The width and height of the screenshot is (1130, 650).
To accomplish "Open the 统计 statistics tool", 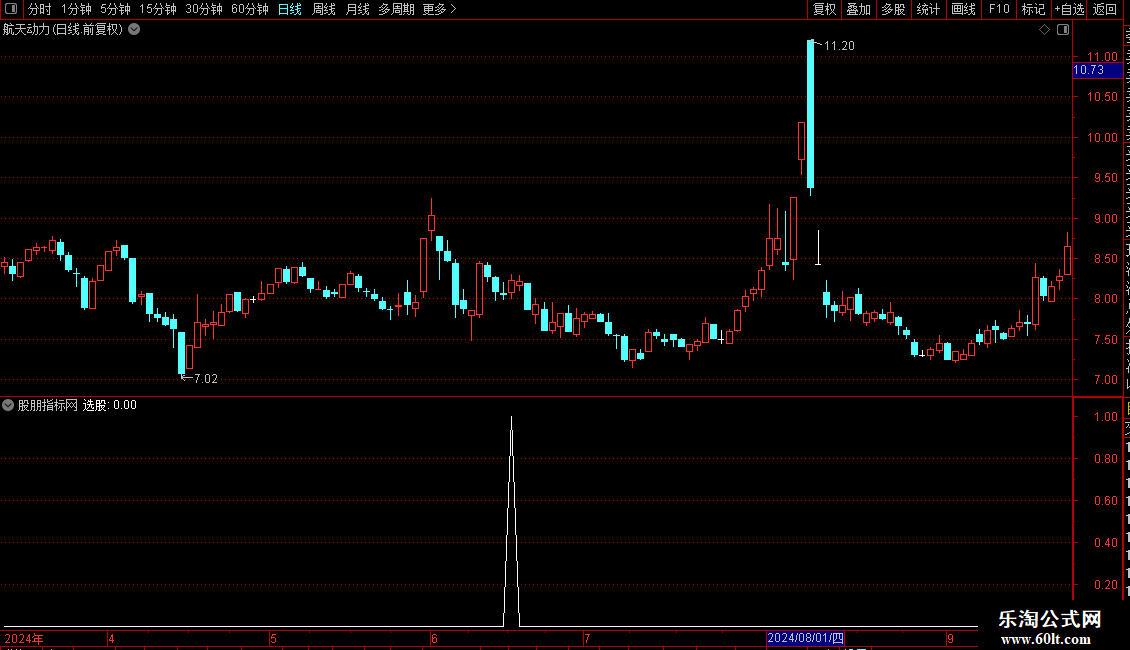I will pos(928,9).
